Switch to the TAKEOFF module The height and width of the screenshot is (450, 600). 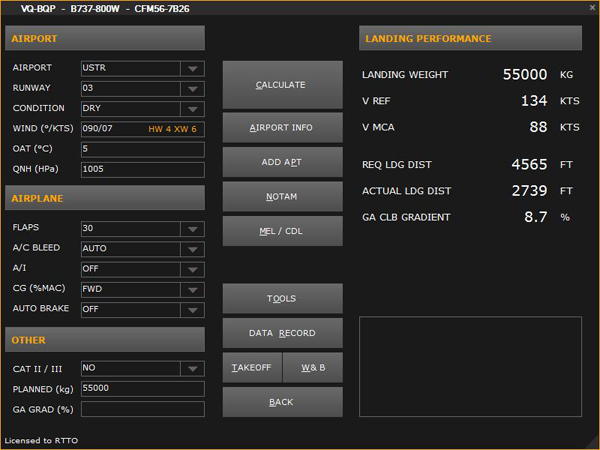tap(252, 367)
